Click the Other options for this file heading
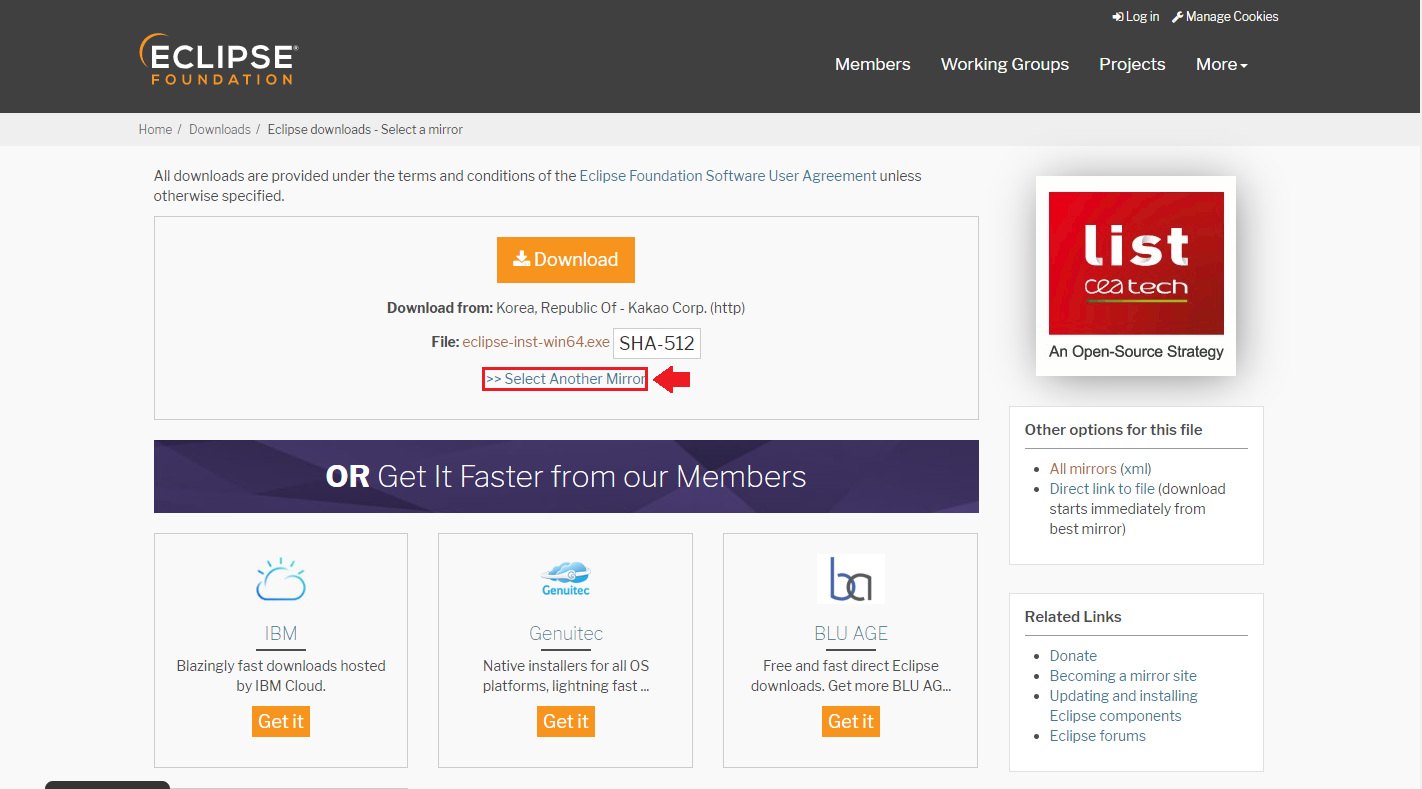1422x789 pixels. click(x=1114, y=430)
